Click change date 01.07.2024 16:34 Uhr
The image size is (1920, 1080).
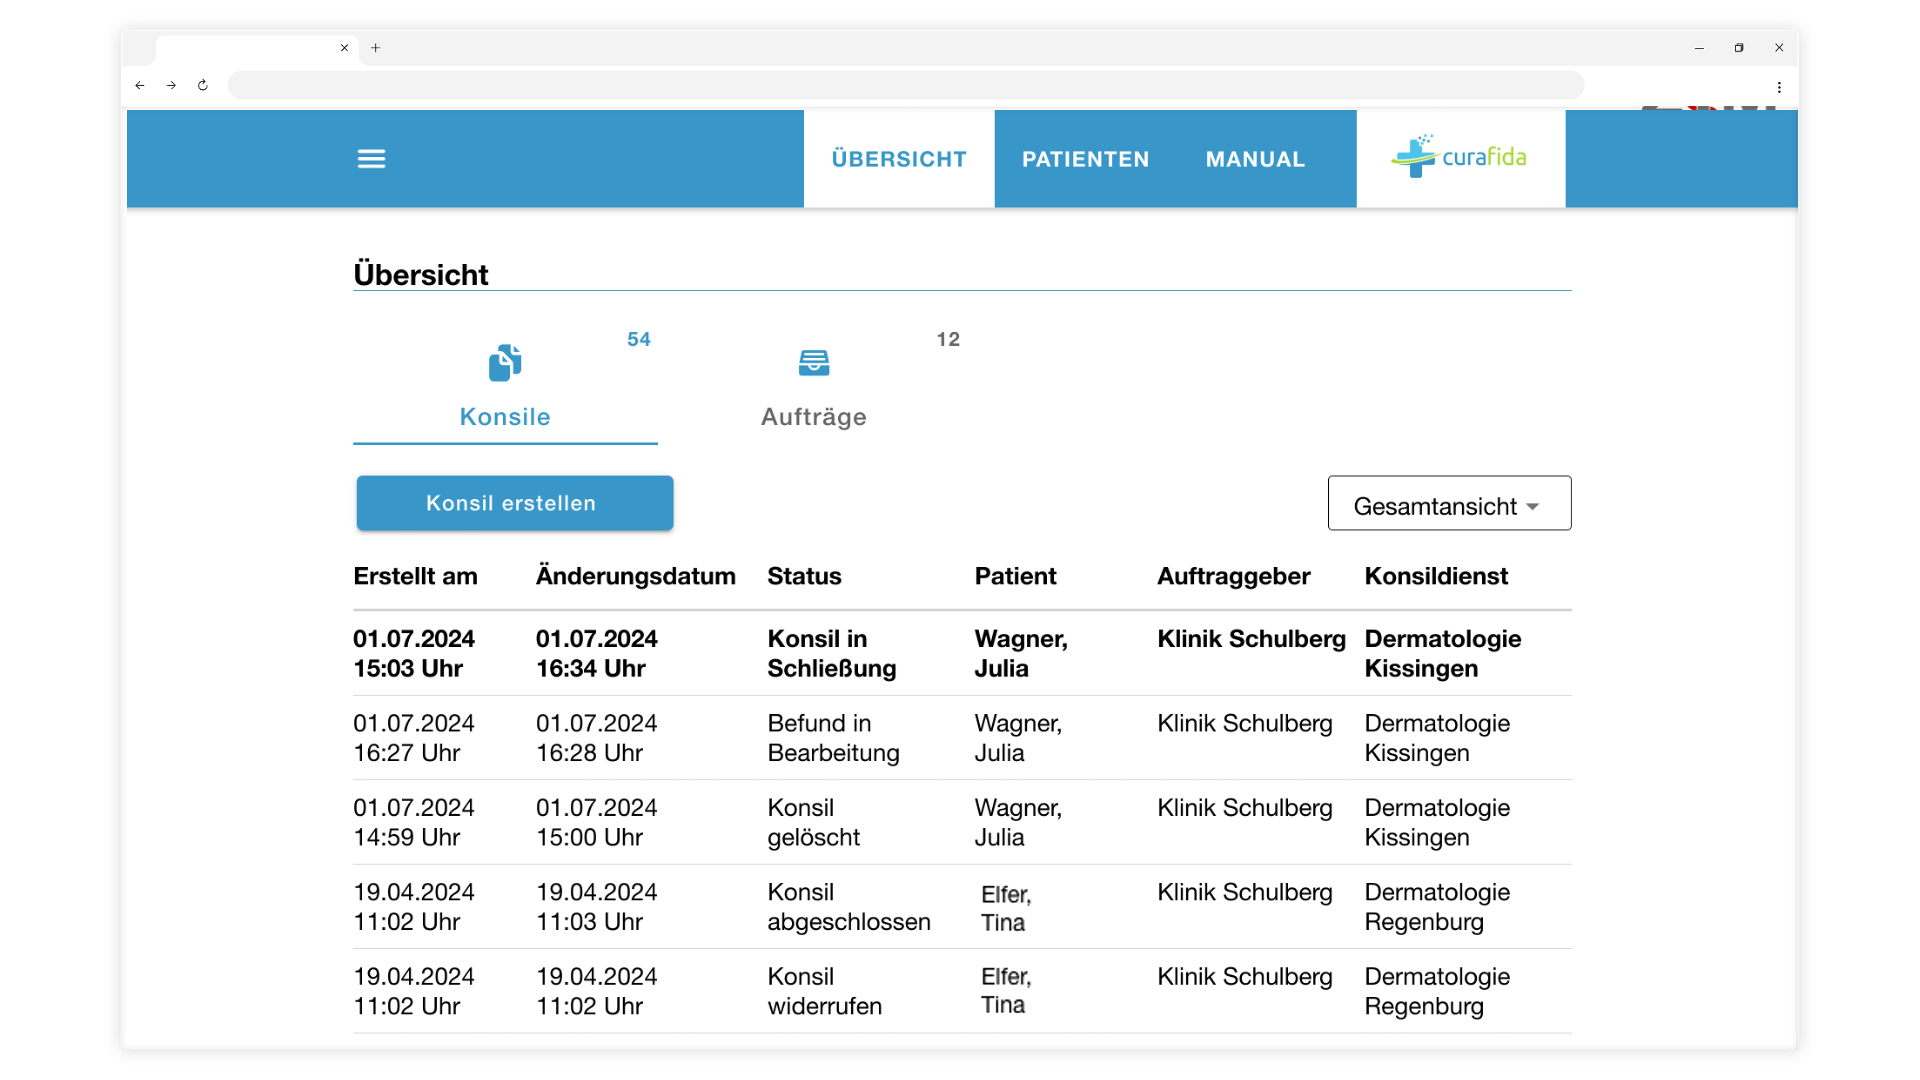tap(597, 653)
